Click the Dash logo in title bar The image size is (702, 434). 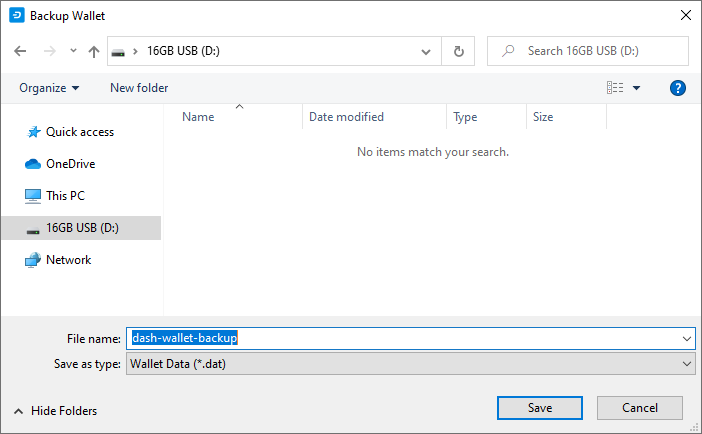click(16, 15)
